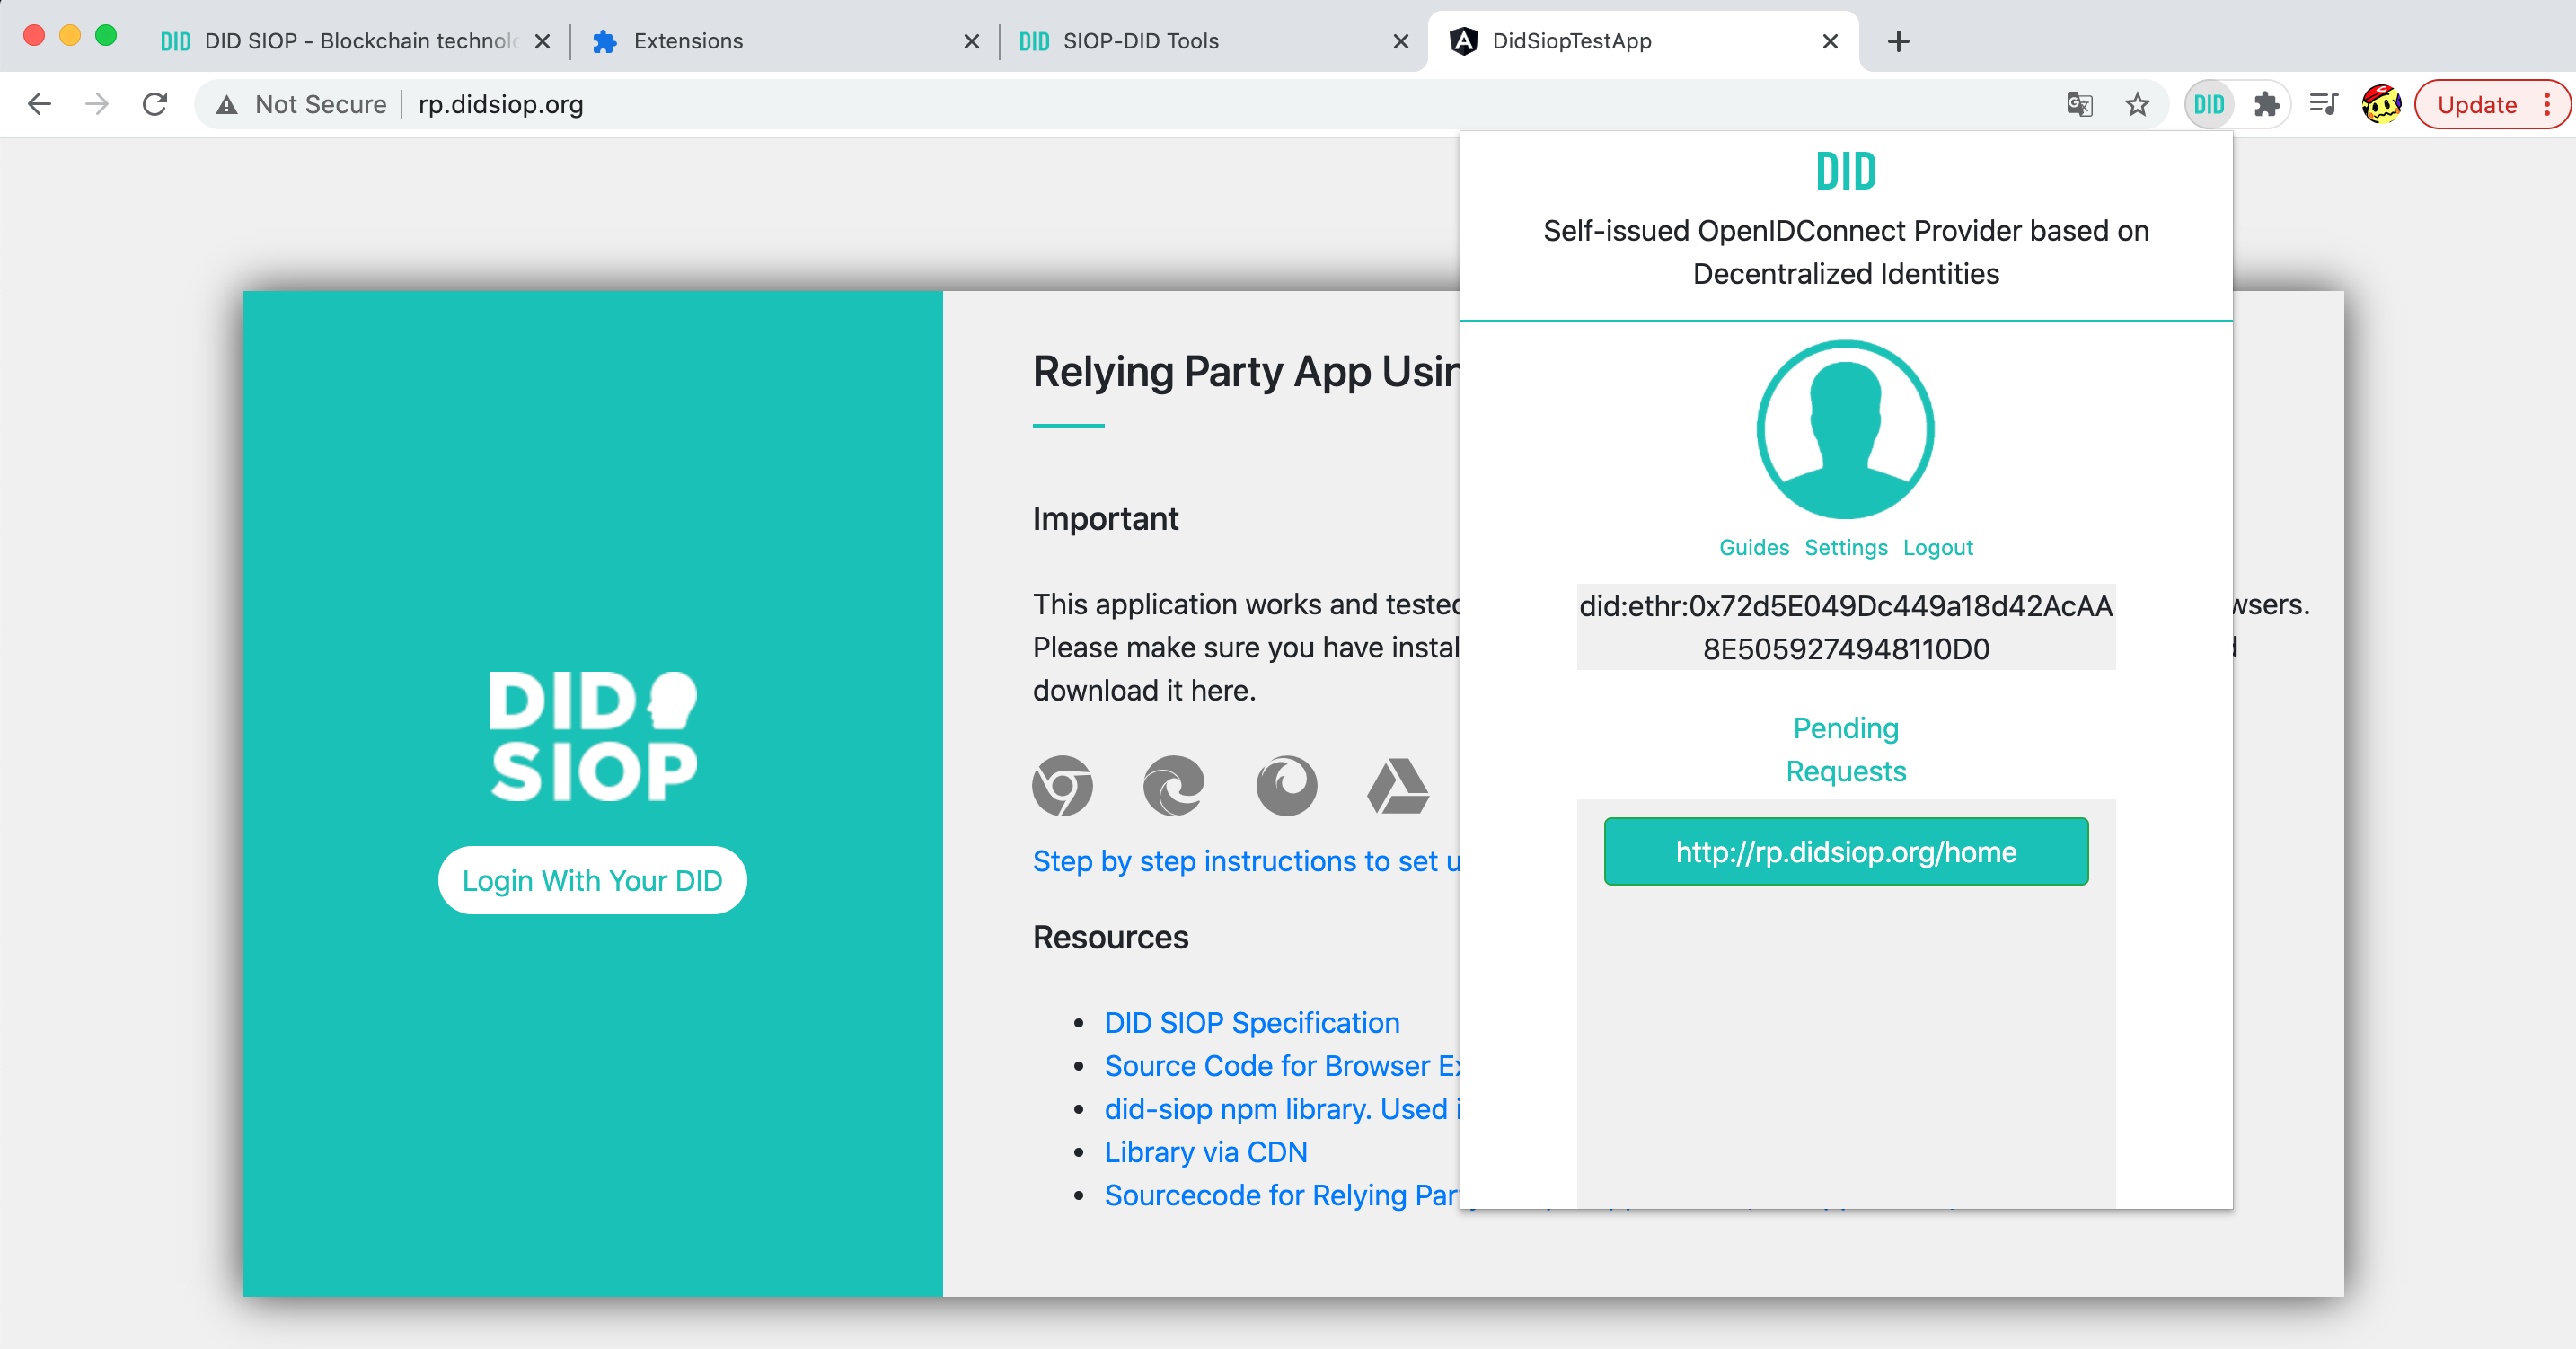
Task: Click the Chrome browser download icon
Action: [1062, 786]
